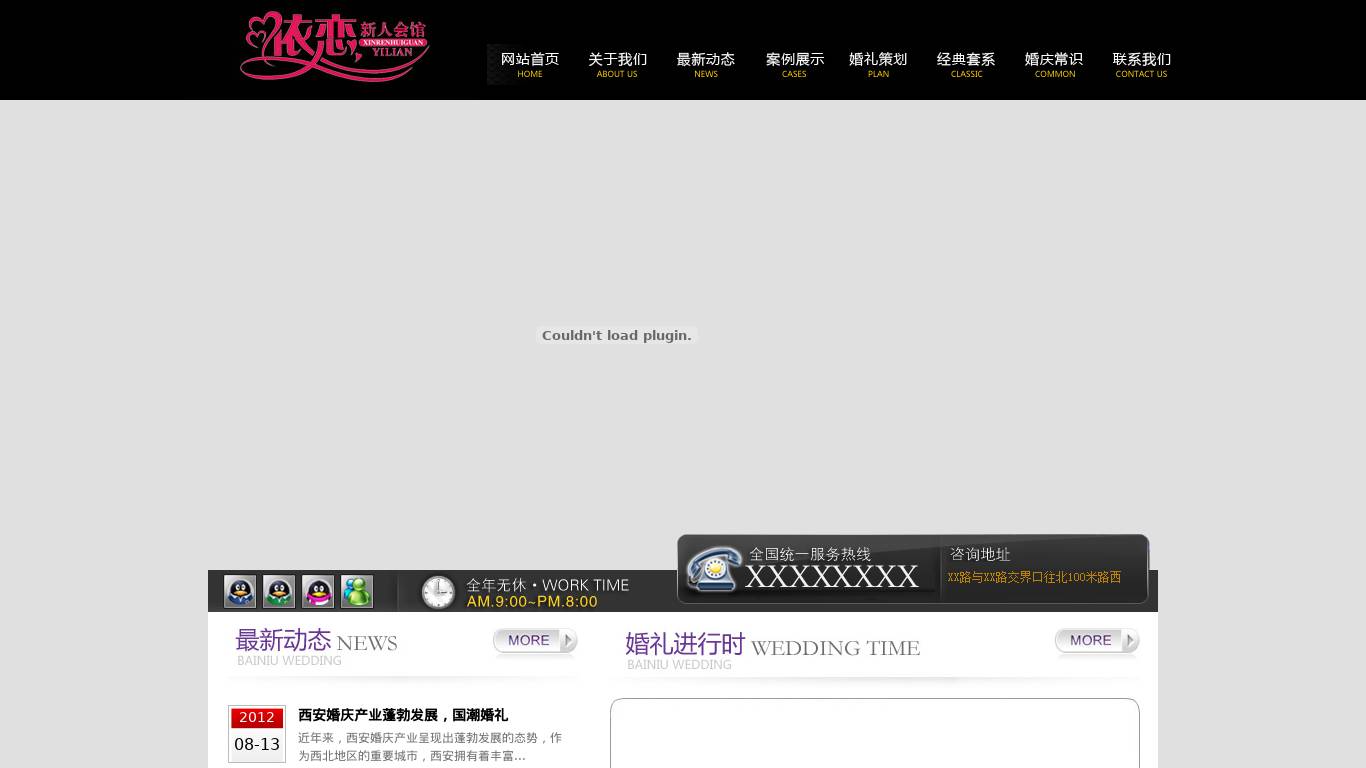
Task: Open the 联系我们 CONTACT US page
Action: (1141, 63)
